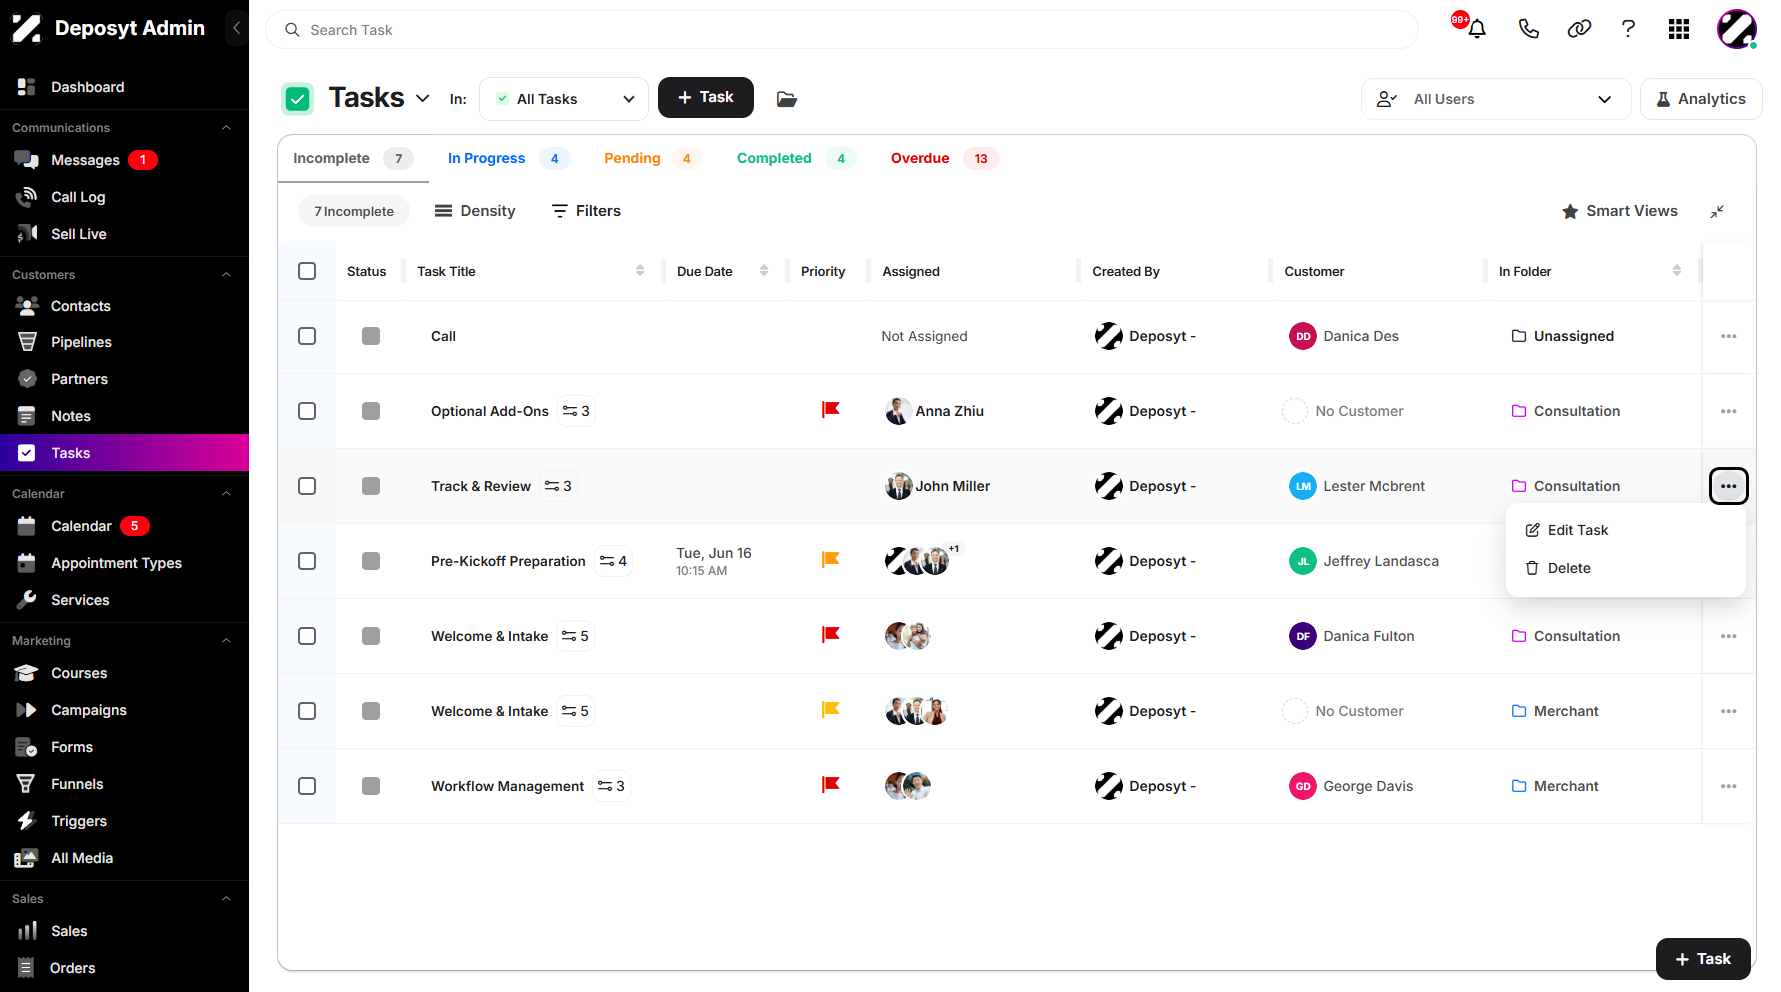Switch to Completed tab

[795, 158]
